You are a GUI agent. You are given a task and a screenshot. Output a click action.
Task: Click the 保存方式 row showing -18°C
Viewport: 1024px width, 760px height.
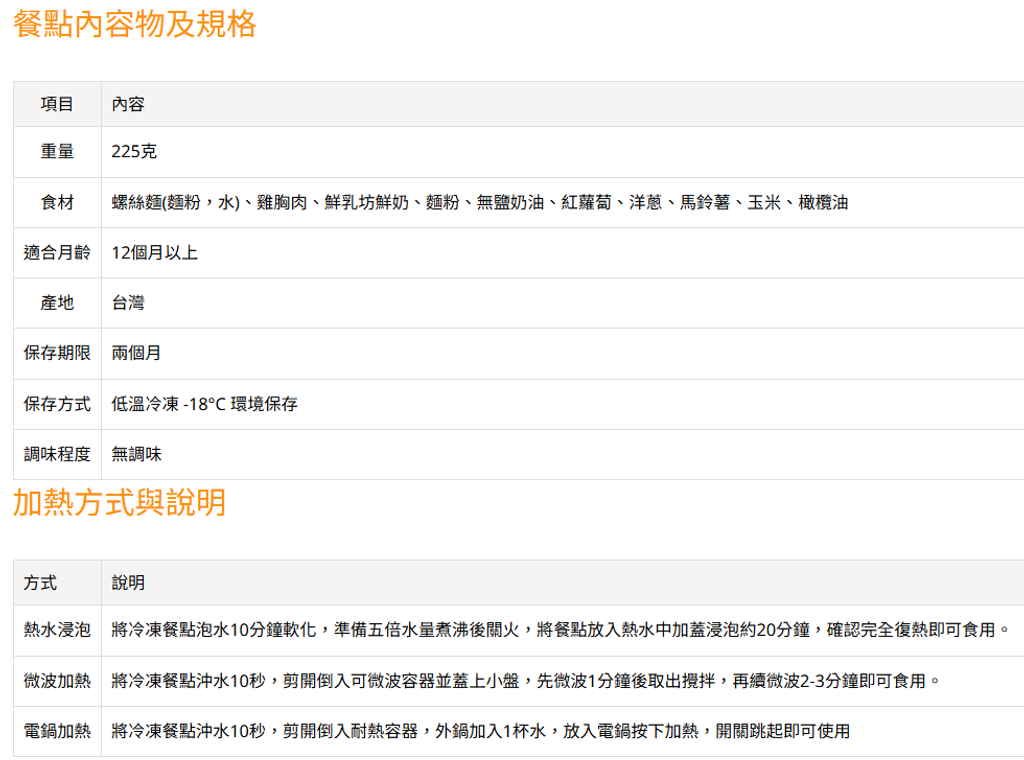57,404
